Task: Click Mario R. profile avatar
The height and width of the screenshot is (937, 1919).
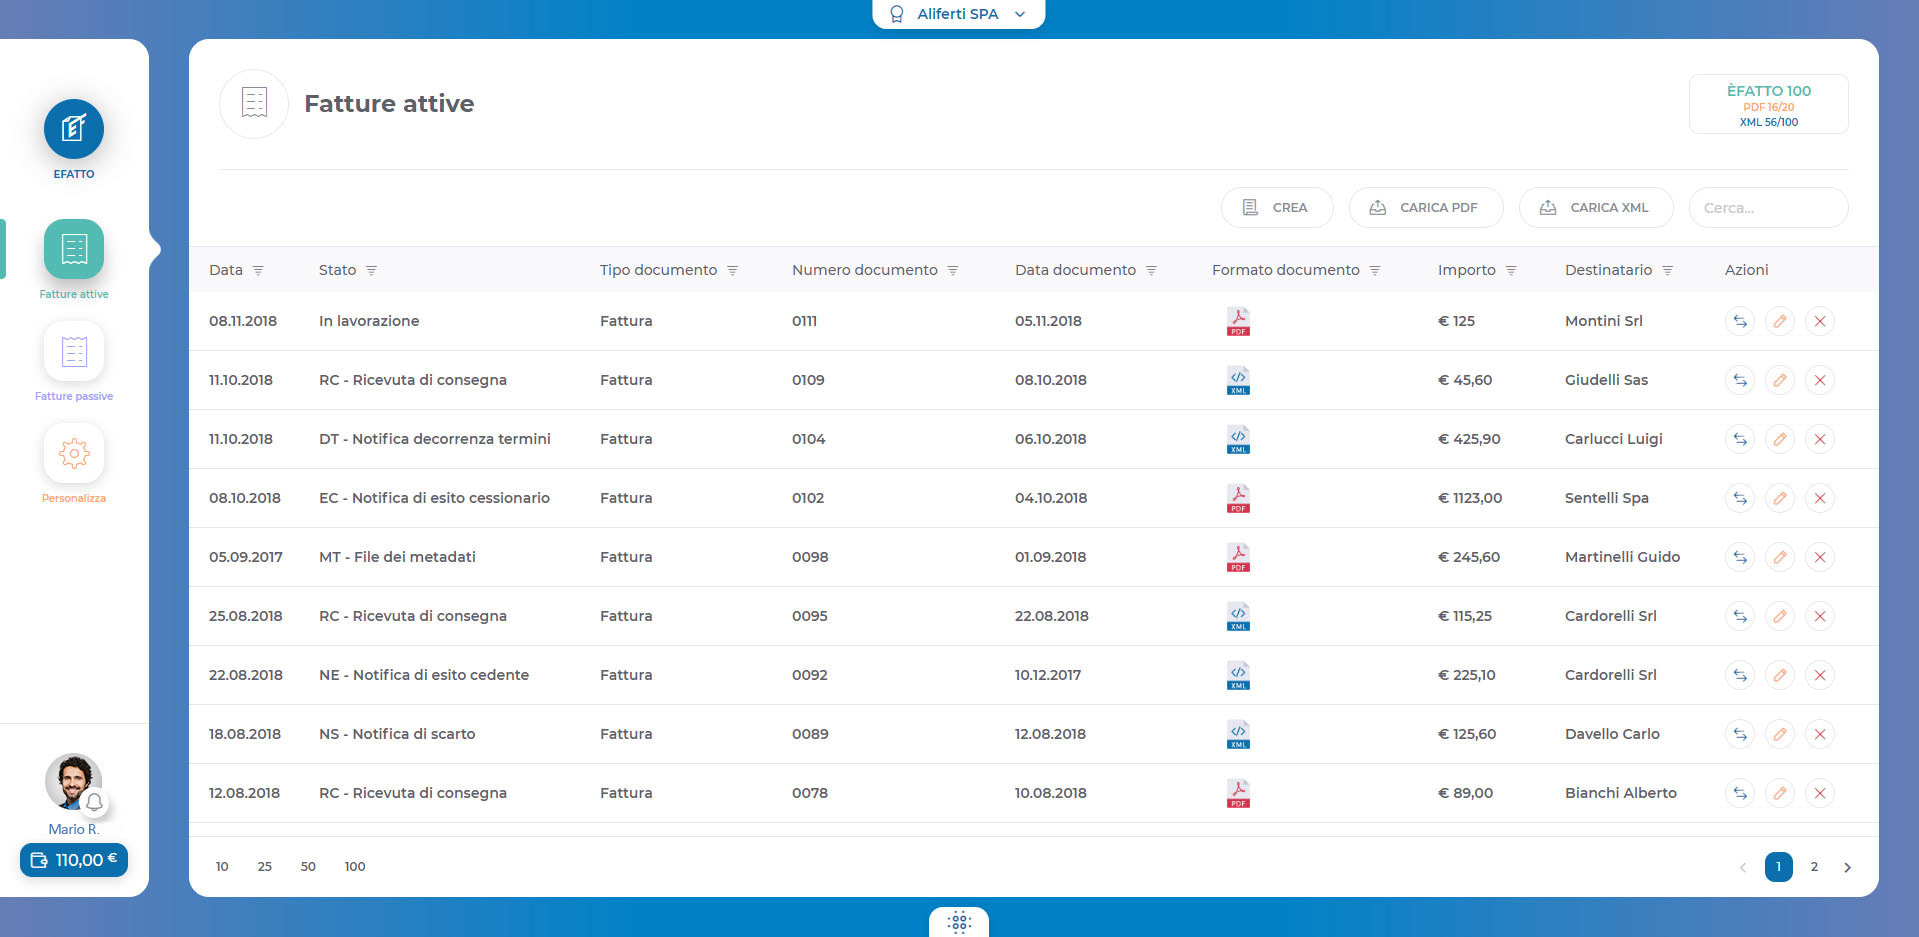Action: [x=73, y=781]
